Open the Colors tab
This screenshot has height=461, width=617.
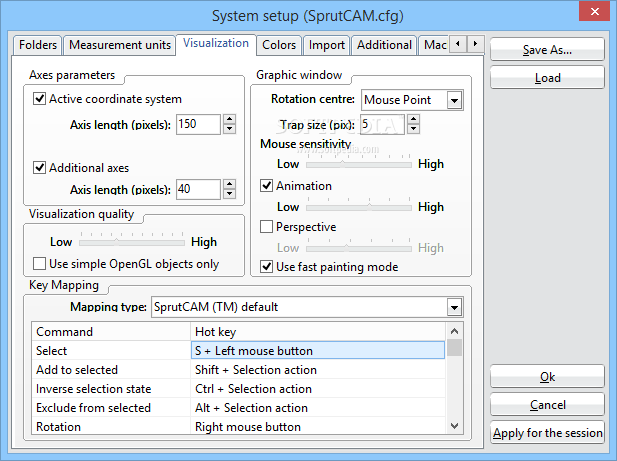279,45
